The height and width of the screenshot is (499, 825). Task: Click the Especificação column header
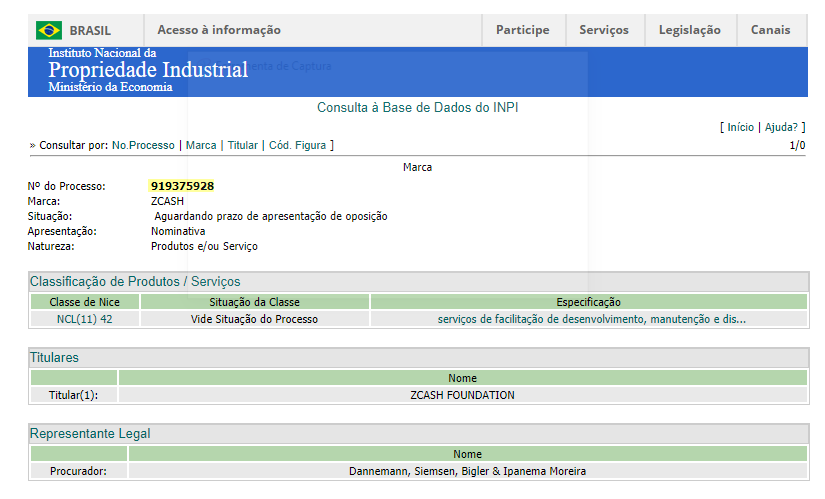click(588, 302)
